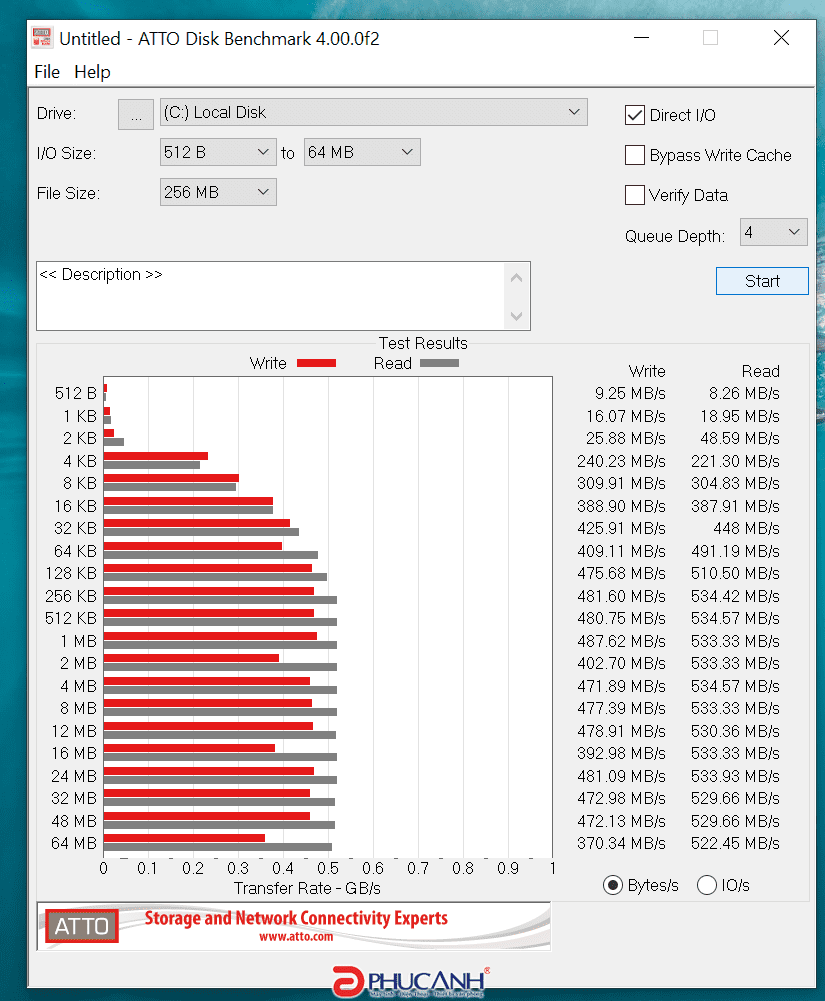Open the I/O Size end dropdown 64 MB
825x1001 pixels.
(x=362, y=153)
